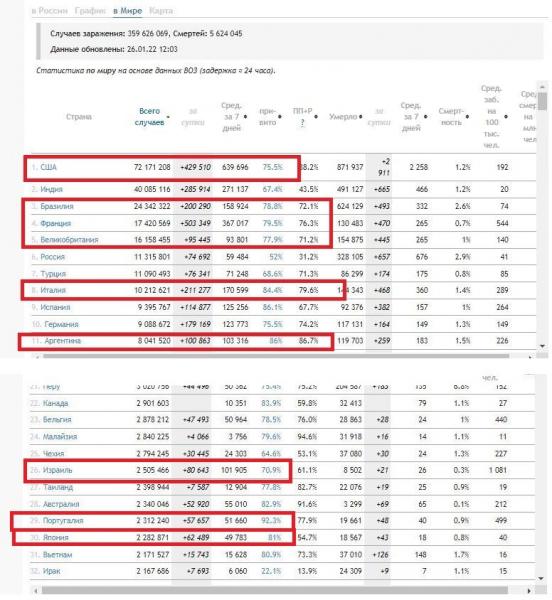Open country link «Россия»
This screenshot has height=600, width=552.
[52, 257]
